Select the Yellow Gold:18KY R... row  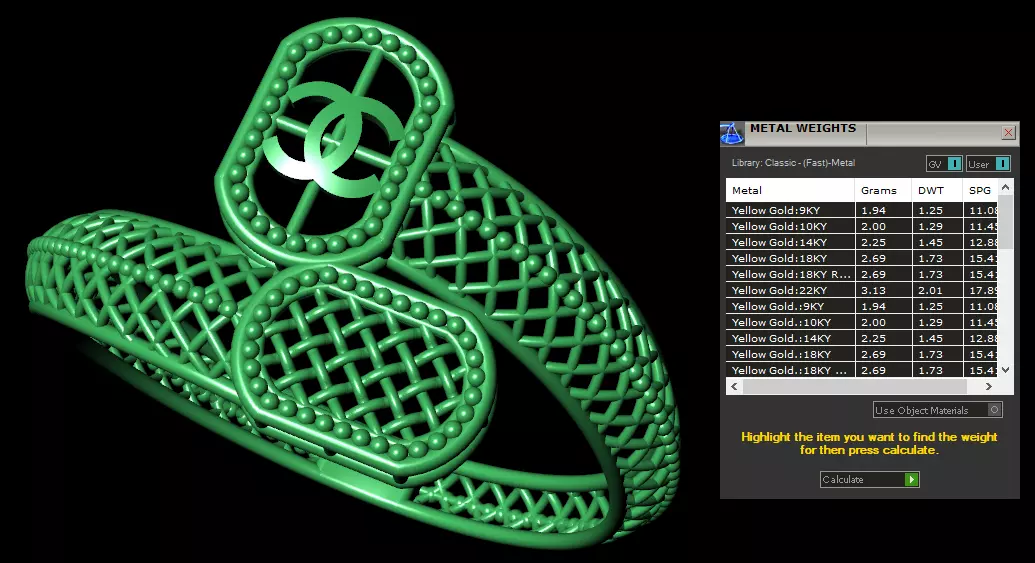pos(861,274)
